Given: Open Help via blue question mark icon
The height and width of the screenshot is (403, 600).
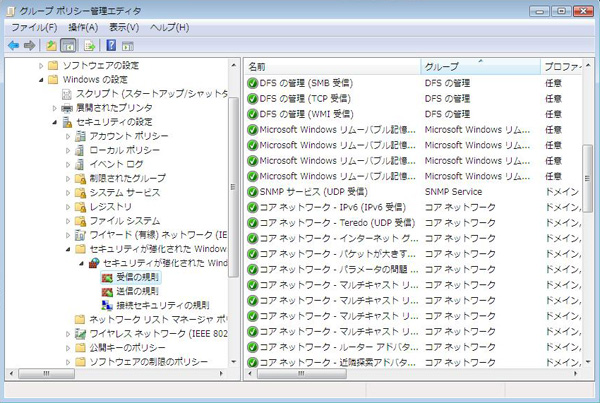Looking at the screenshot, I should 111,46.
